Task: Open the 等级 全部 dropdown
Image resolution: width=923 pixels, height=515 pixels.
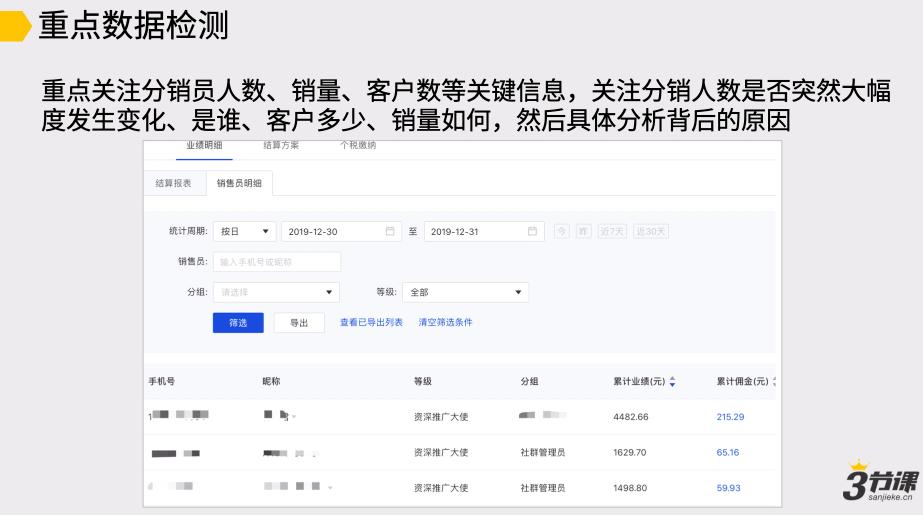Action: [x=465, y=292]
